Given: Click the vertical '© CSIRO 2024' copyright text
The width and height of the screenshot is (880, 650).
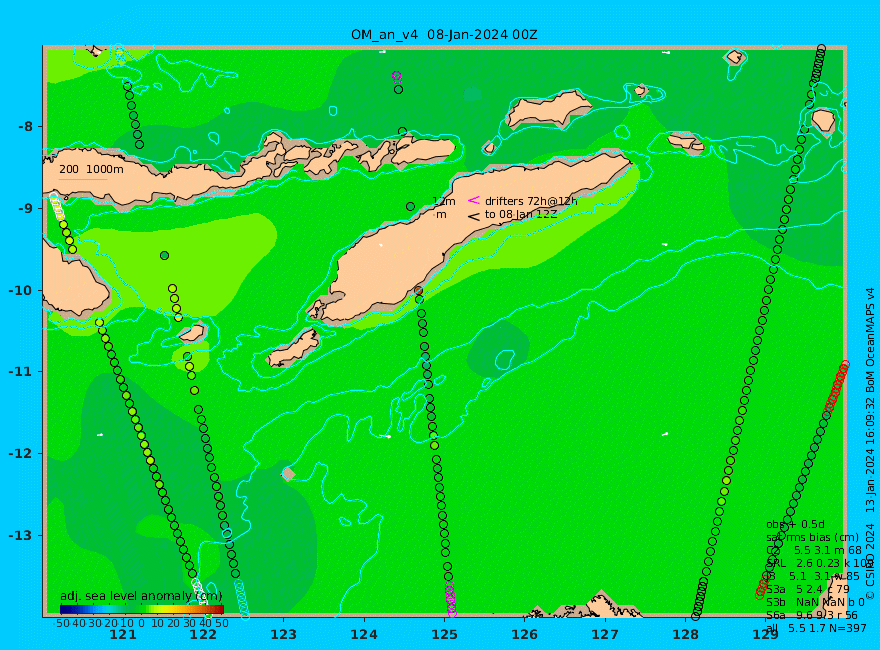Looking at the screenshot, I should coord(869,561).
